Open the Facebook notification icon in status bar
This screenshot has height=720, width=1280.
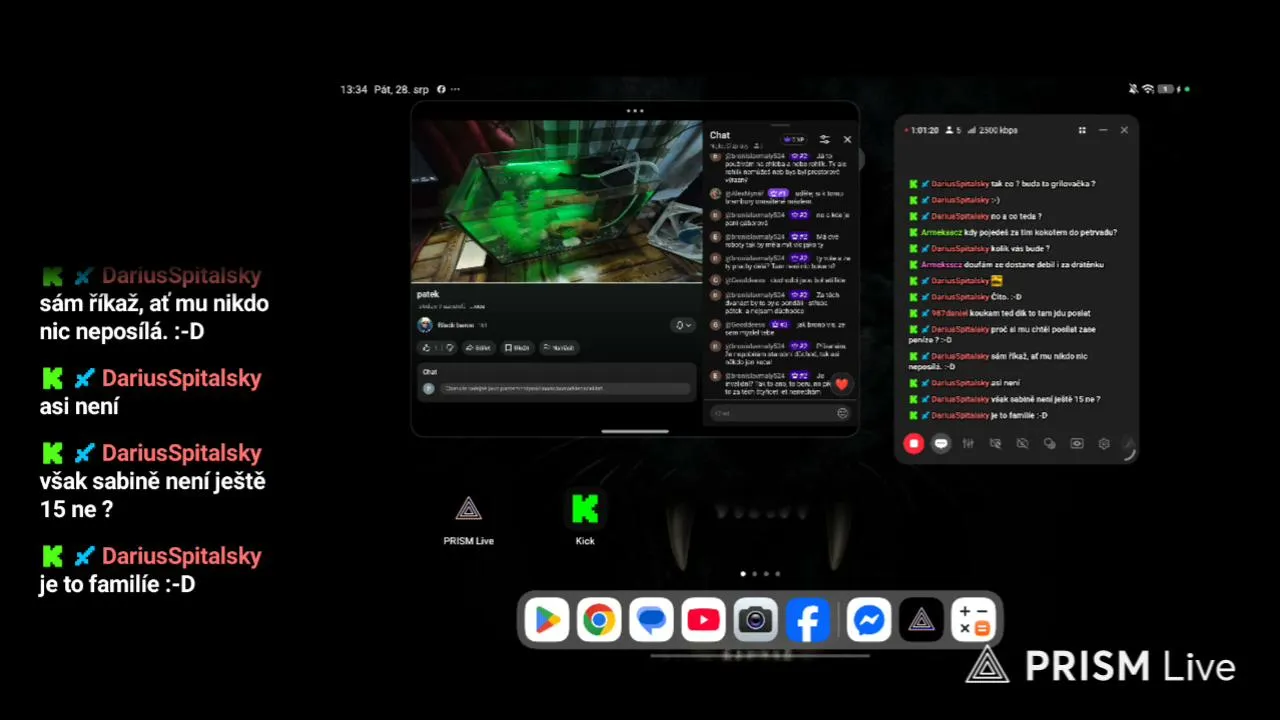pos(441,89)
